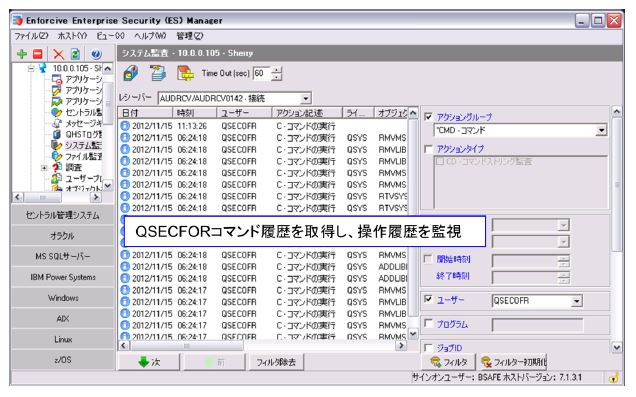636x397 pixels.
Task: Open the QSECOFR user dropdown
Action: tap(576, 301)
